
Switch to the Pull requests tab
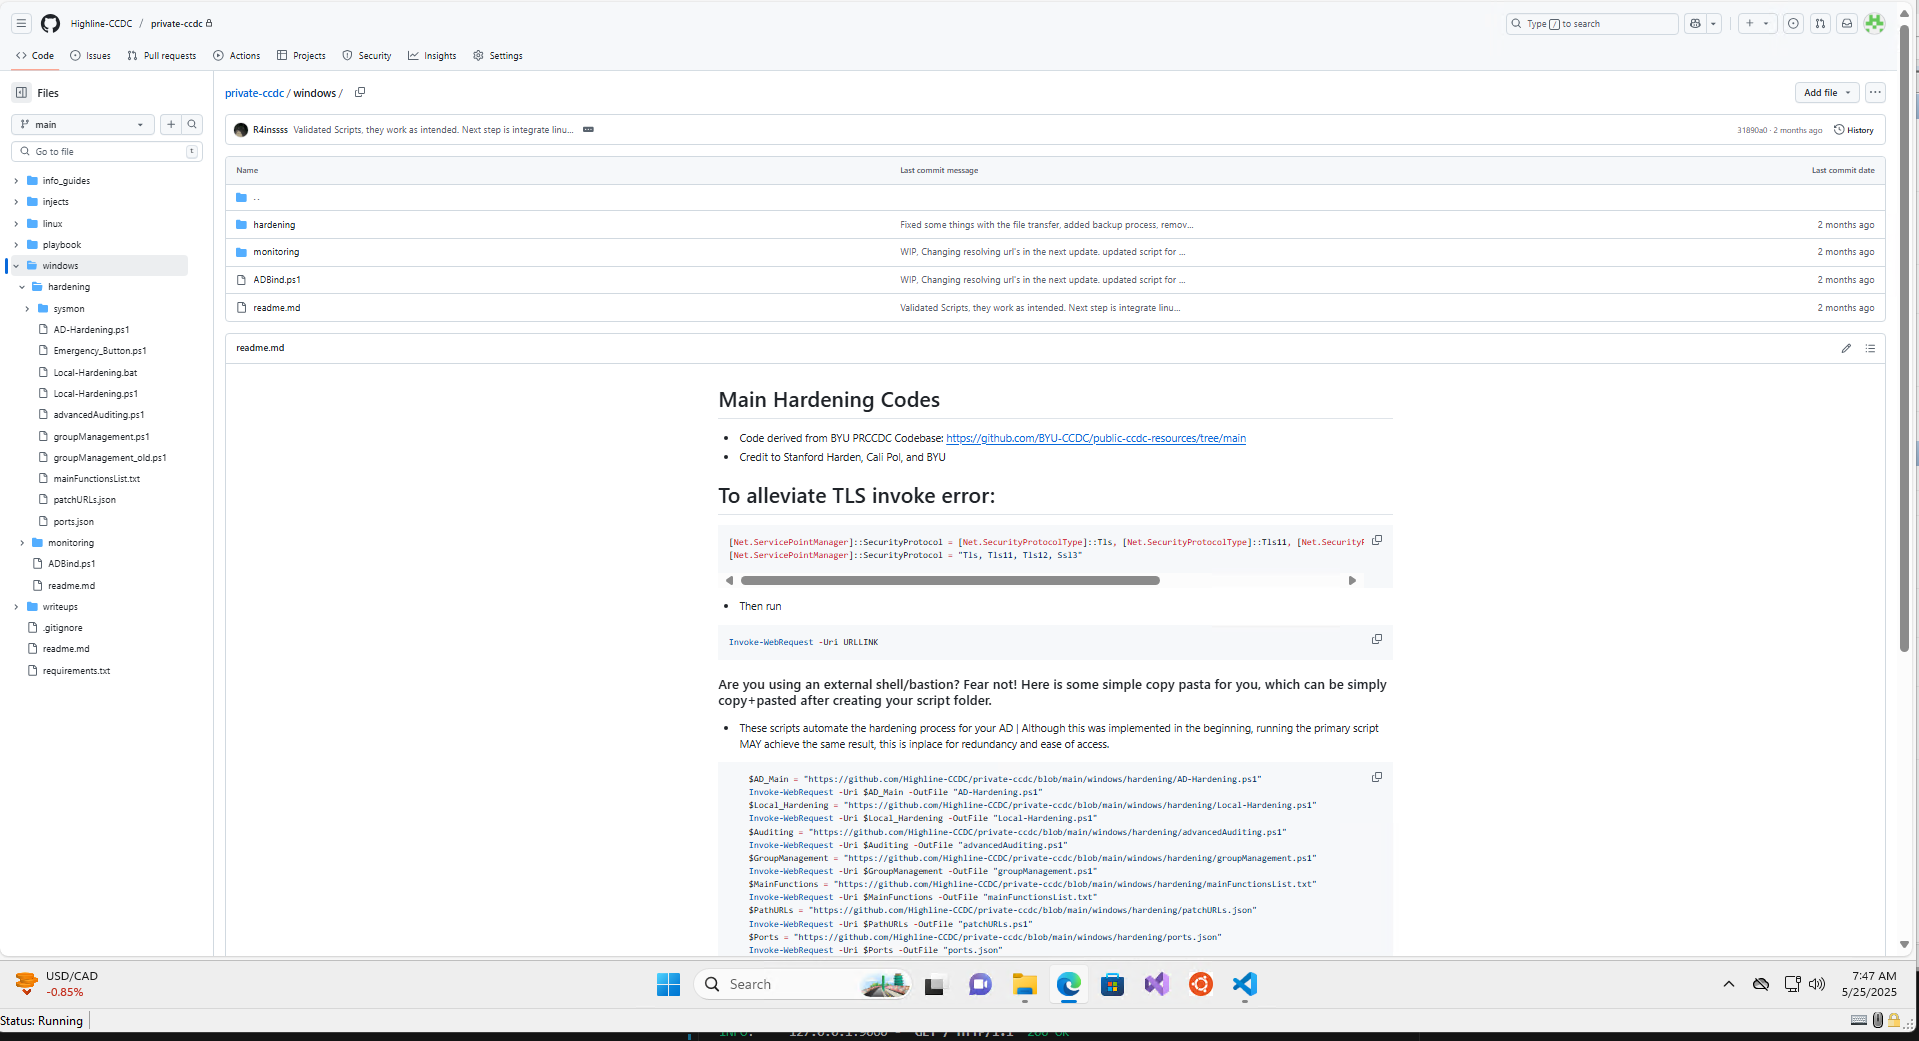162,56
